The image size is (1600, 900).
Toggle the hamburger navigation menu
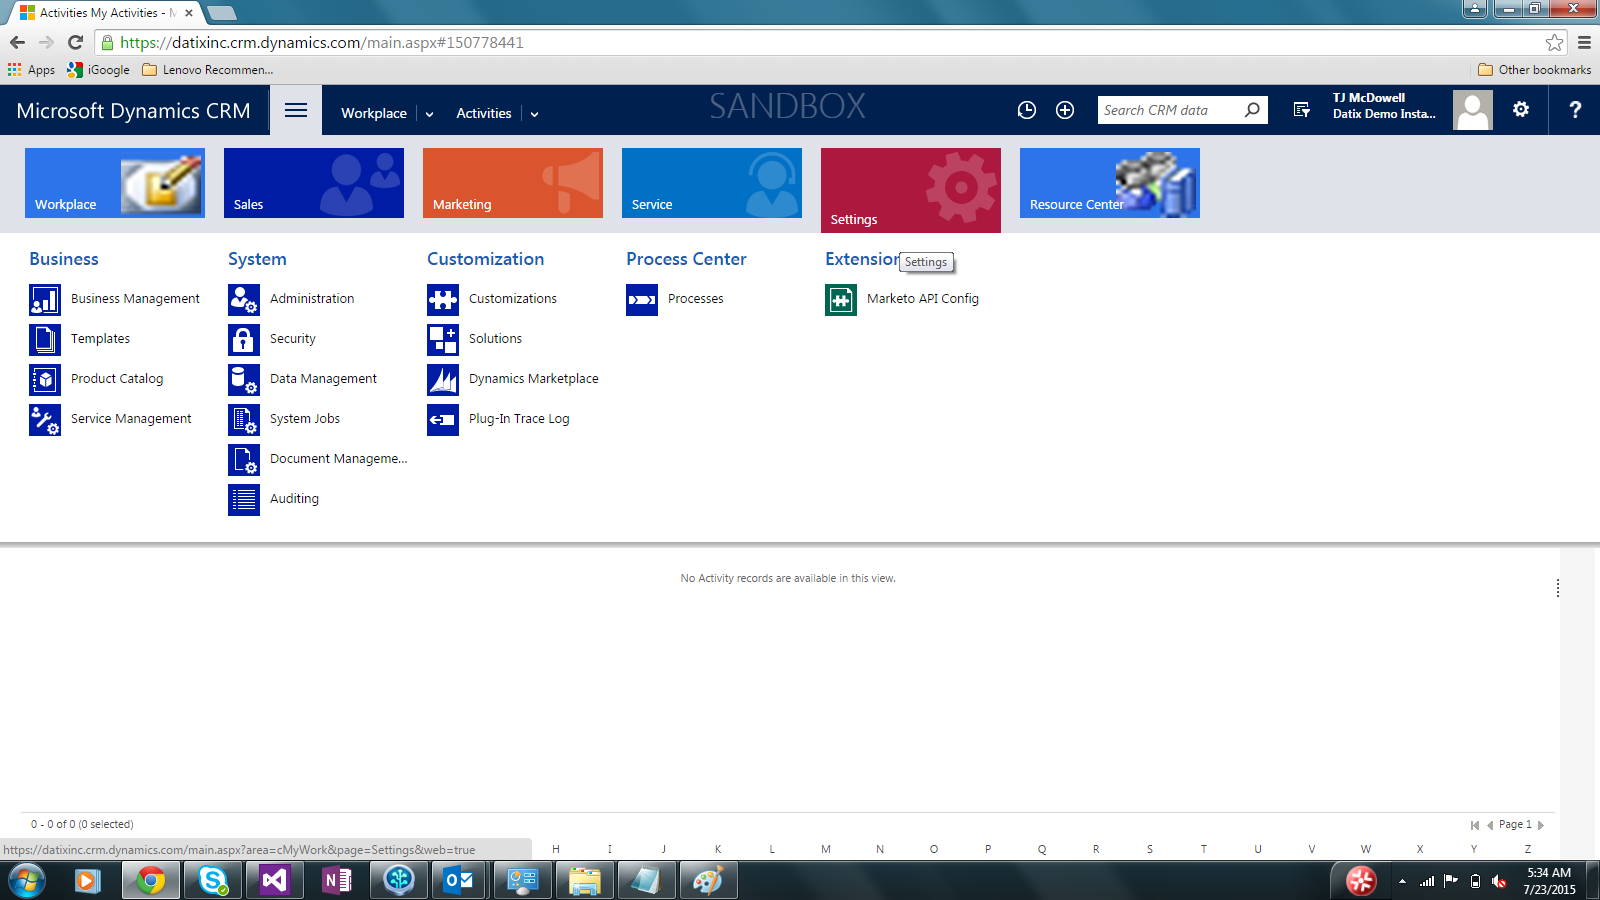[296, 110]
